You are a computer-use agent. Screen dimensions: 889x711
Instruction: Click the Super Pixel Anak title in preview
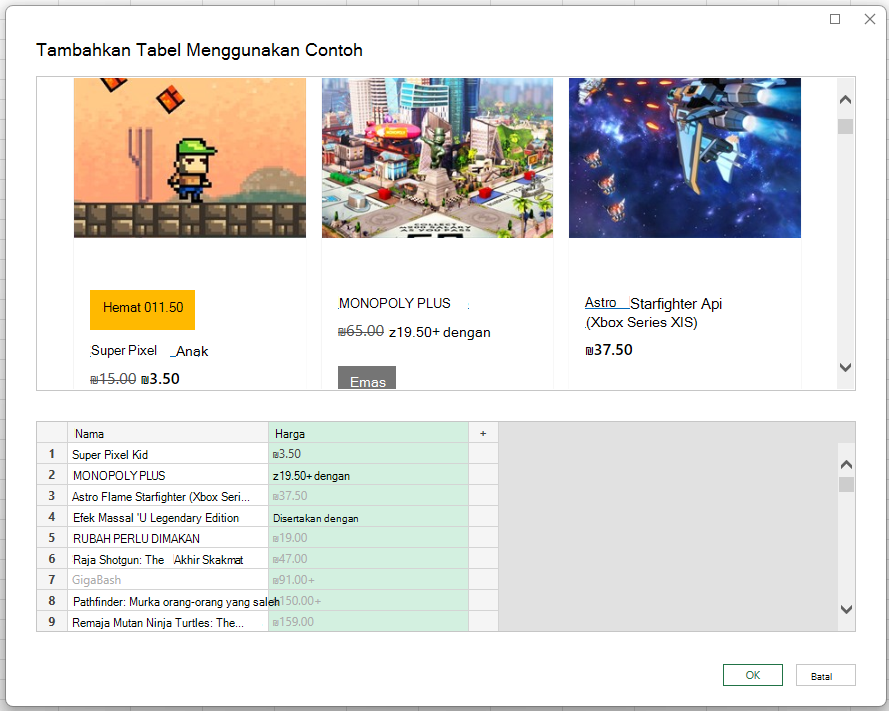coord(150,351)
